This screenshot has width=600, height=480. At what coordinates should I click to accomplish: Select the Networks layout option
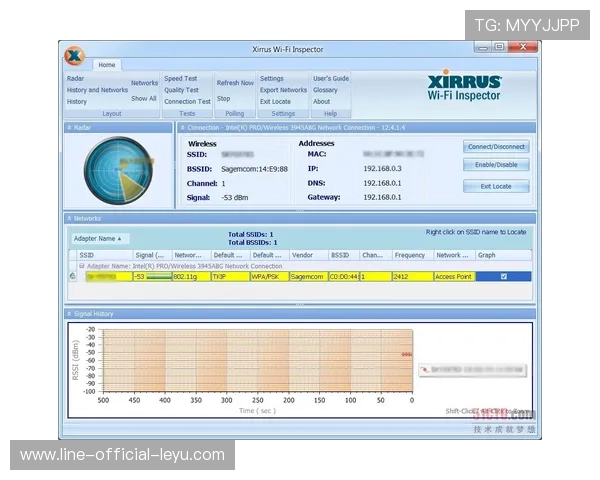point(144,83)
